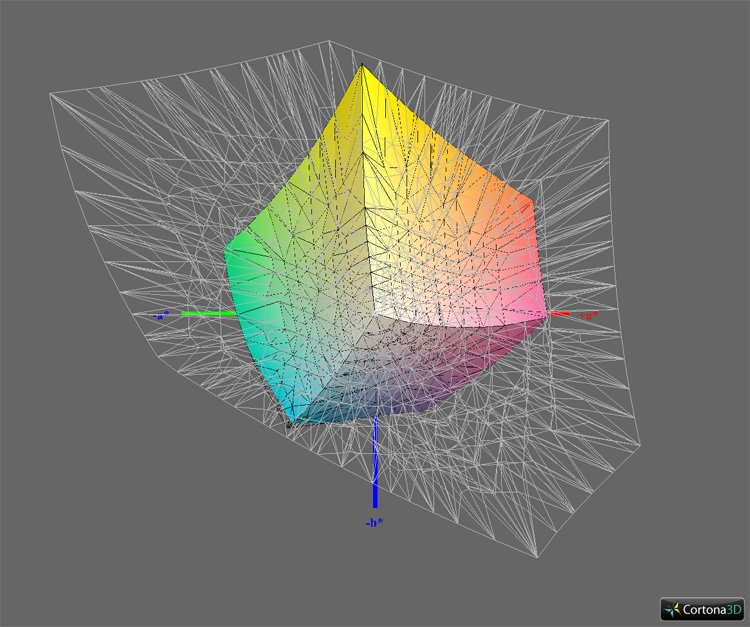The image size is (750, 627).
Task: Click the cyan bottom corner of the gamut
Action: (292, 423)
